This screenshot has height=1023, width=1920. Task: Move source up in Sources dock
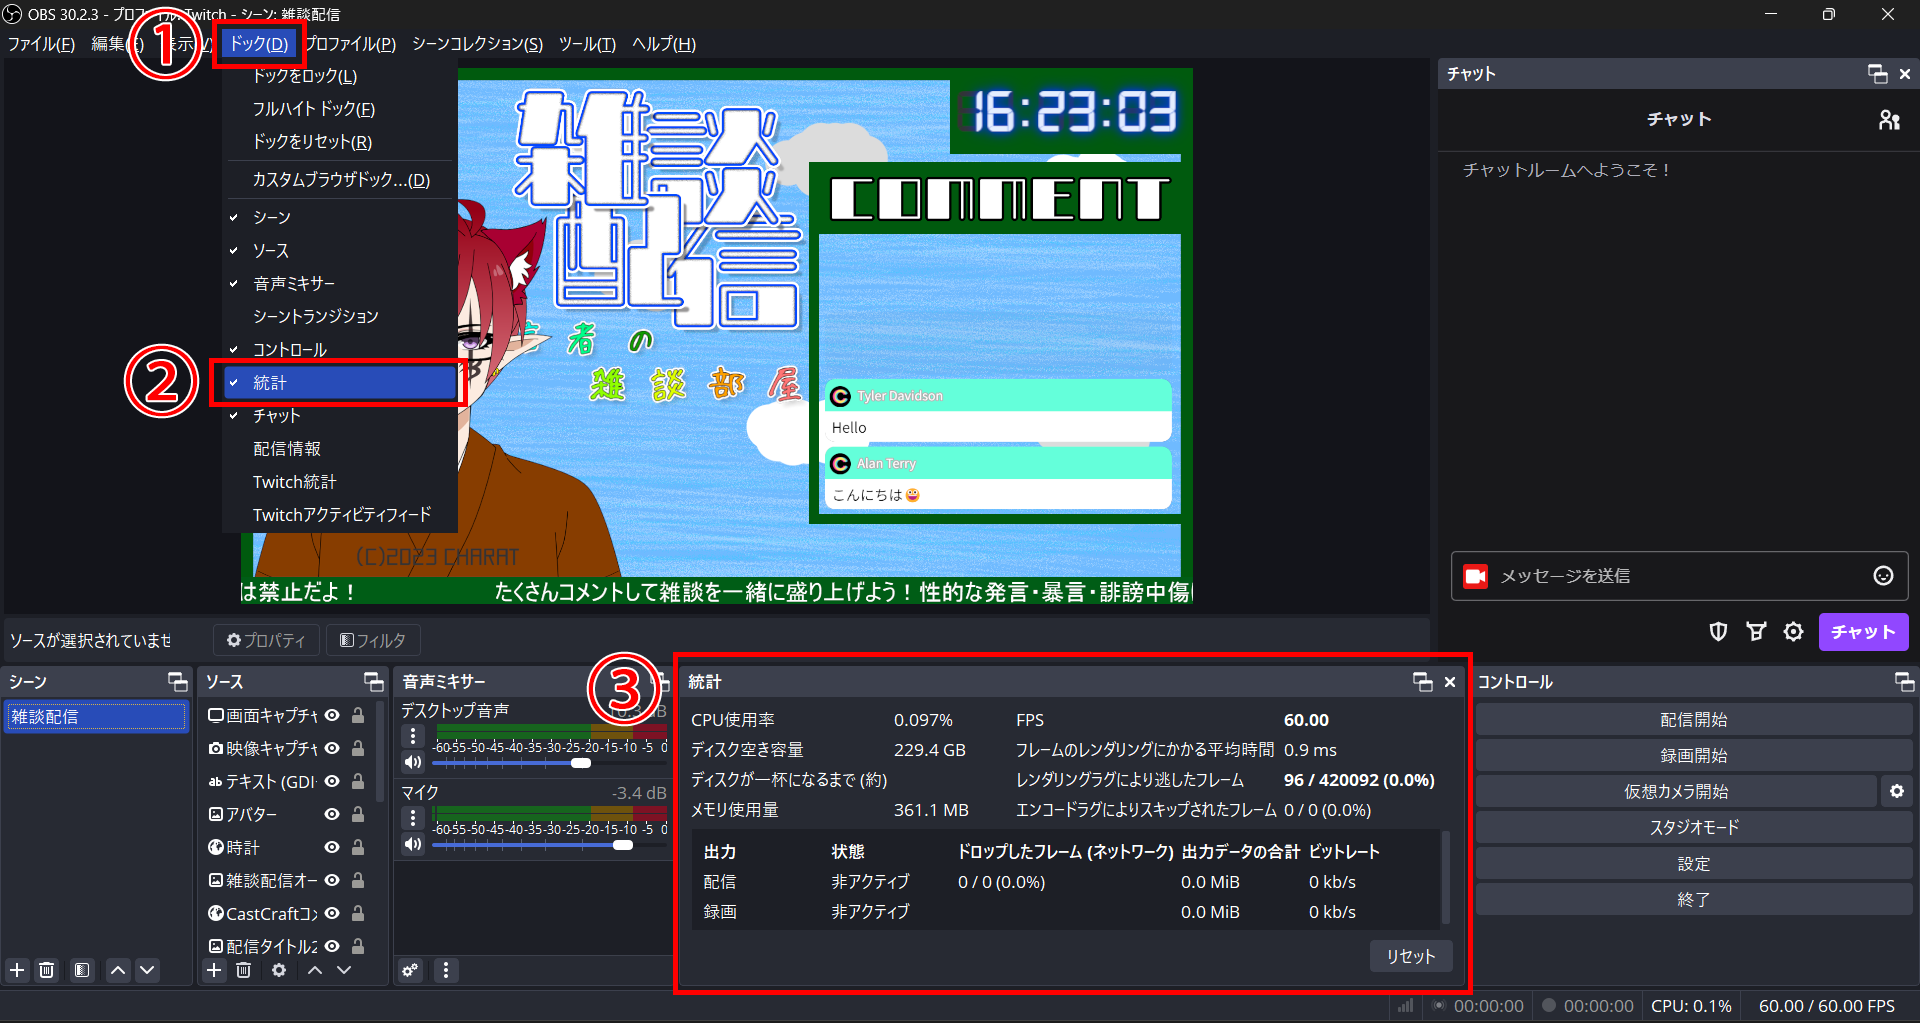pyautogui.click(x=315, y=970)
